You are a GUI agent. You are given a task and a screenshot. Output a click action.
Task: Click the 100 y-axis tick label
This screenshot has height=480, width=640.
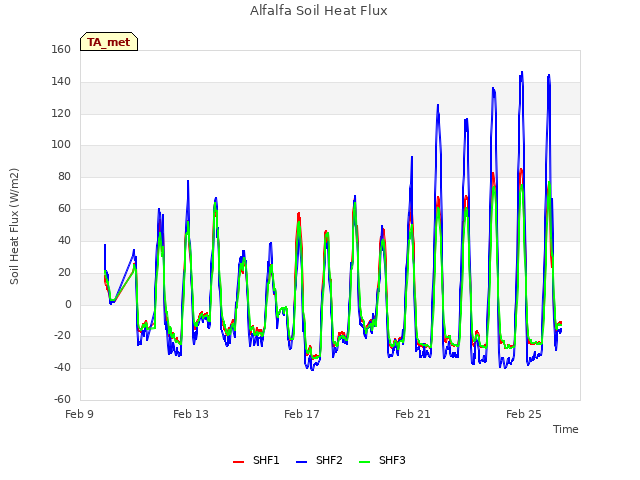click(61, 145)
